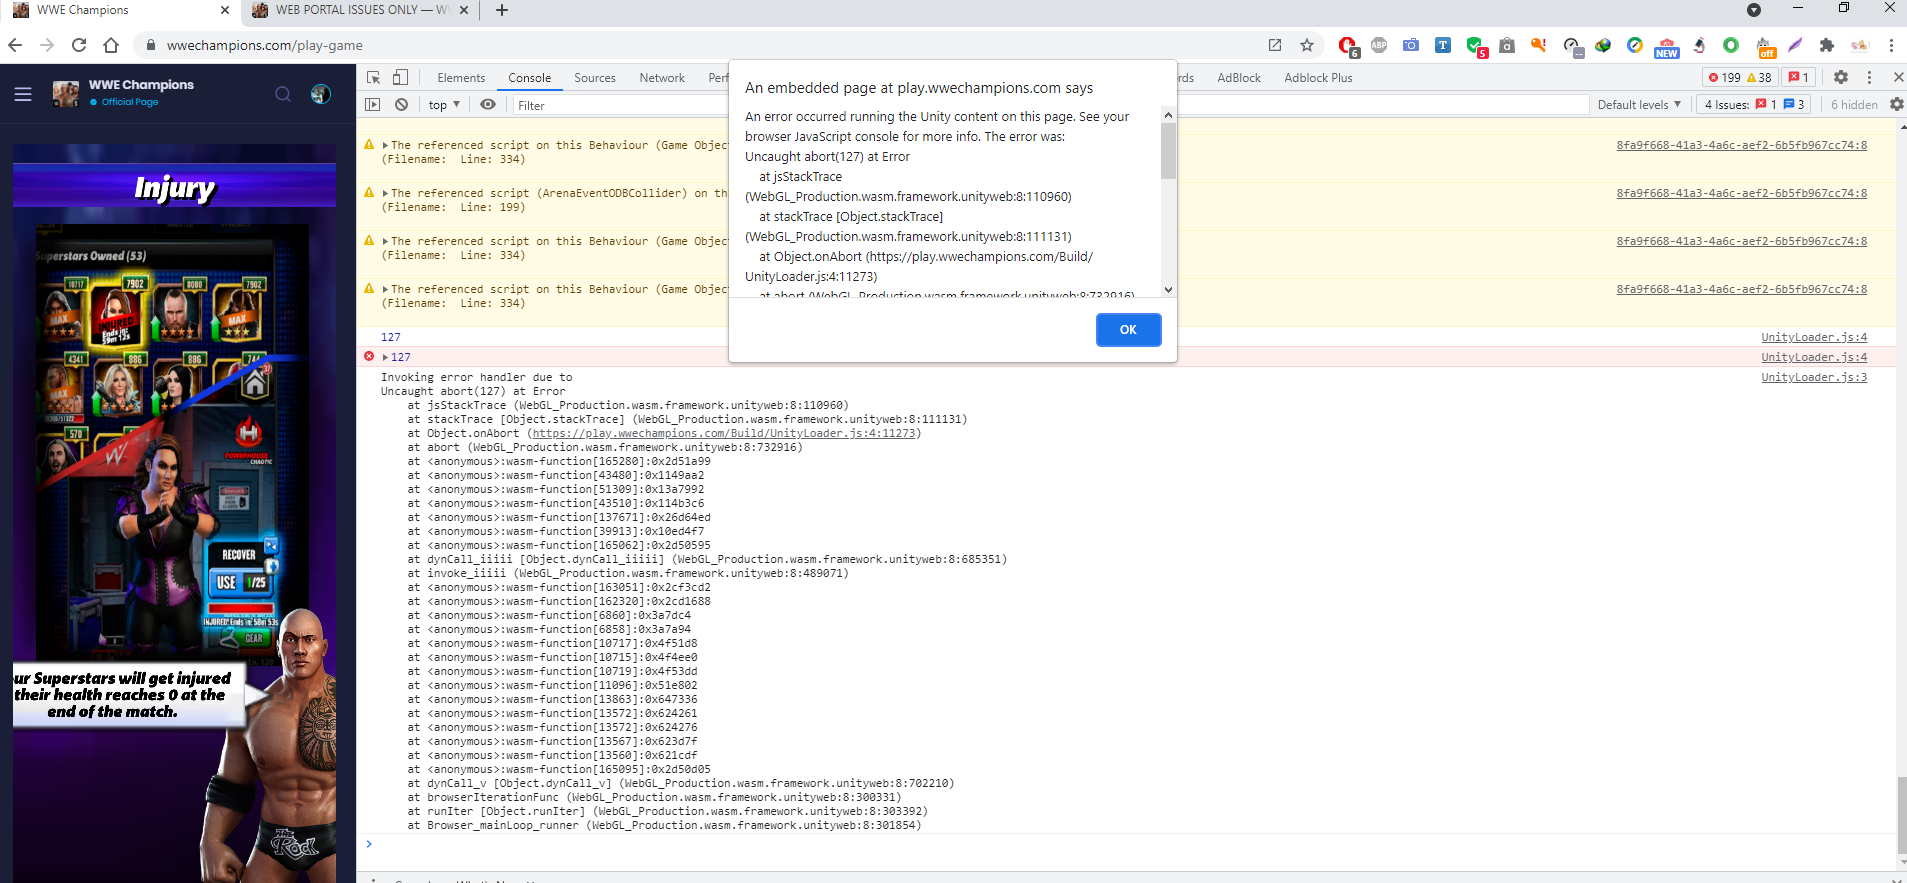Toggle the device toolbar icon
Viewport: 1907px width, 883px height.
tap(400, 77)
